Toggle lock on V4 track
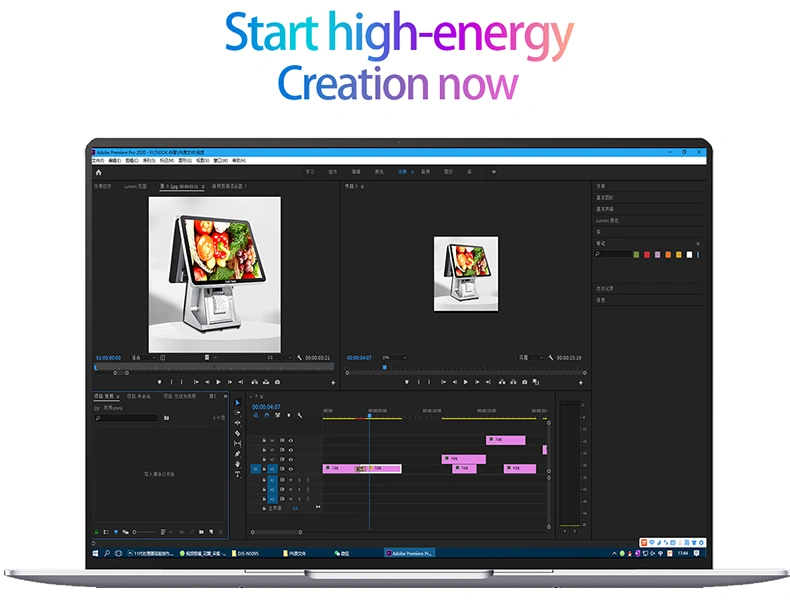The height and width of the screenshot is (603, 790). [264, 440]
